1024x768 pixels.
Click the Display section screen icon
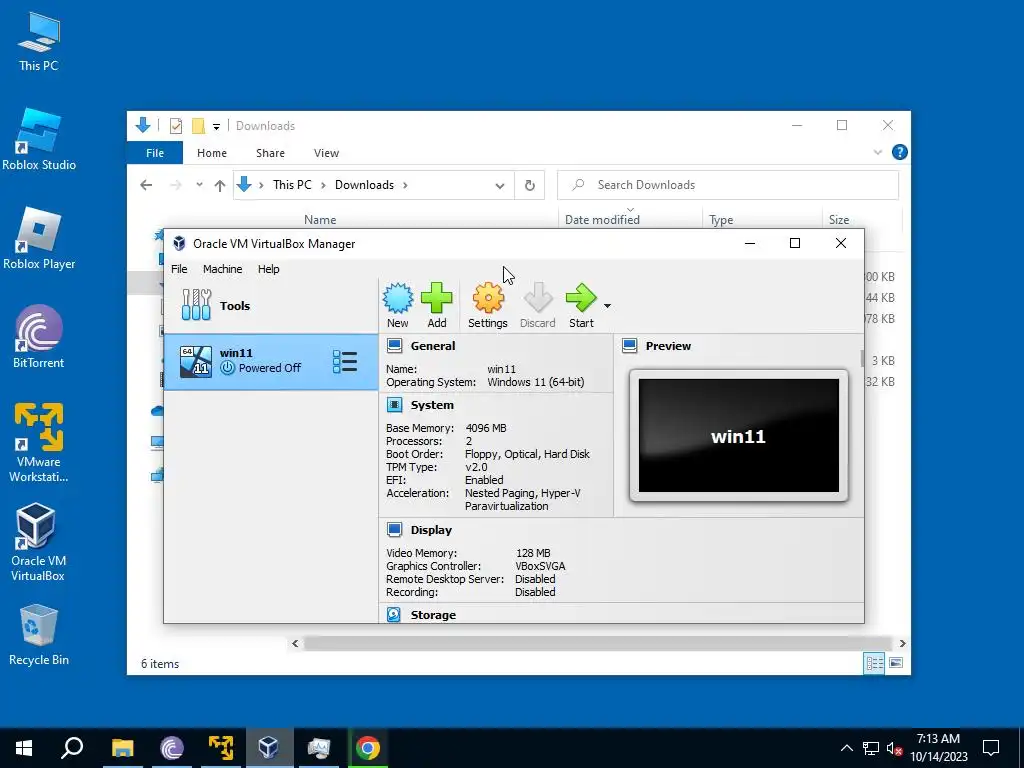[394, 530]
